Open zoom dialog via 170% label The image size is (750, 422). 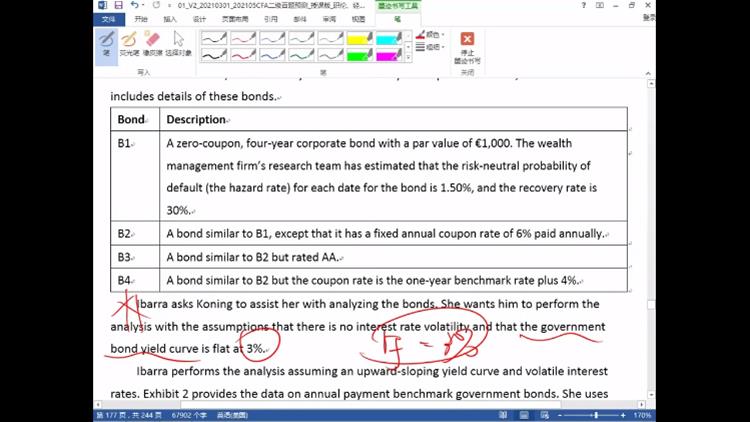tap(642, 415)
